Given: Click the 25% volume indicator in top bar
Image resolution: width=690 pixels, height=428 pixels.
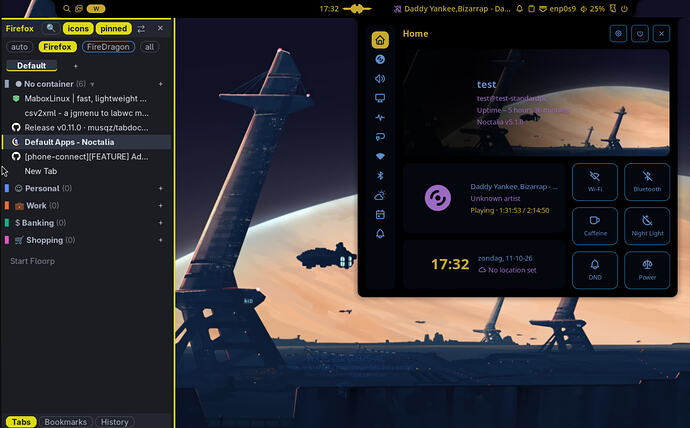Looking at the screenshot, I should pyautogui.click(x=592, y=8).
